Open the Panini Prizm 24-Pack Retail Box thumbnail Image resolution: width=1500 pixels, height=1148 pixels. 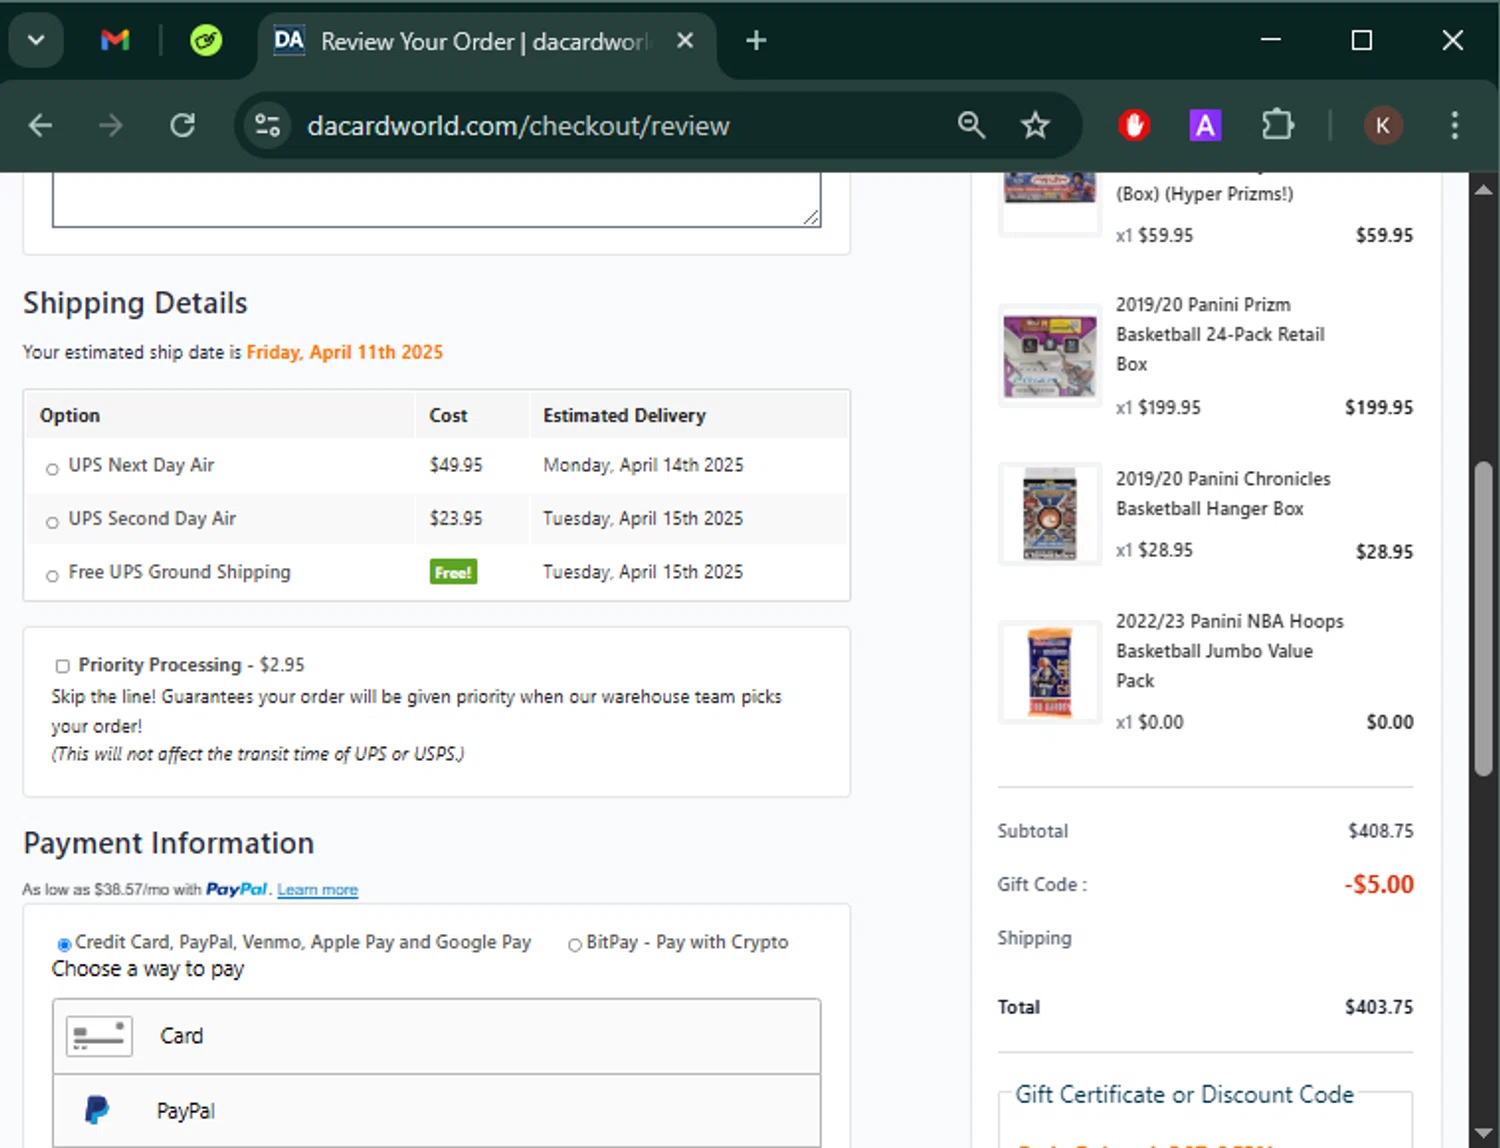tap(1049, 355)
